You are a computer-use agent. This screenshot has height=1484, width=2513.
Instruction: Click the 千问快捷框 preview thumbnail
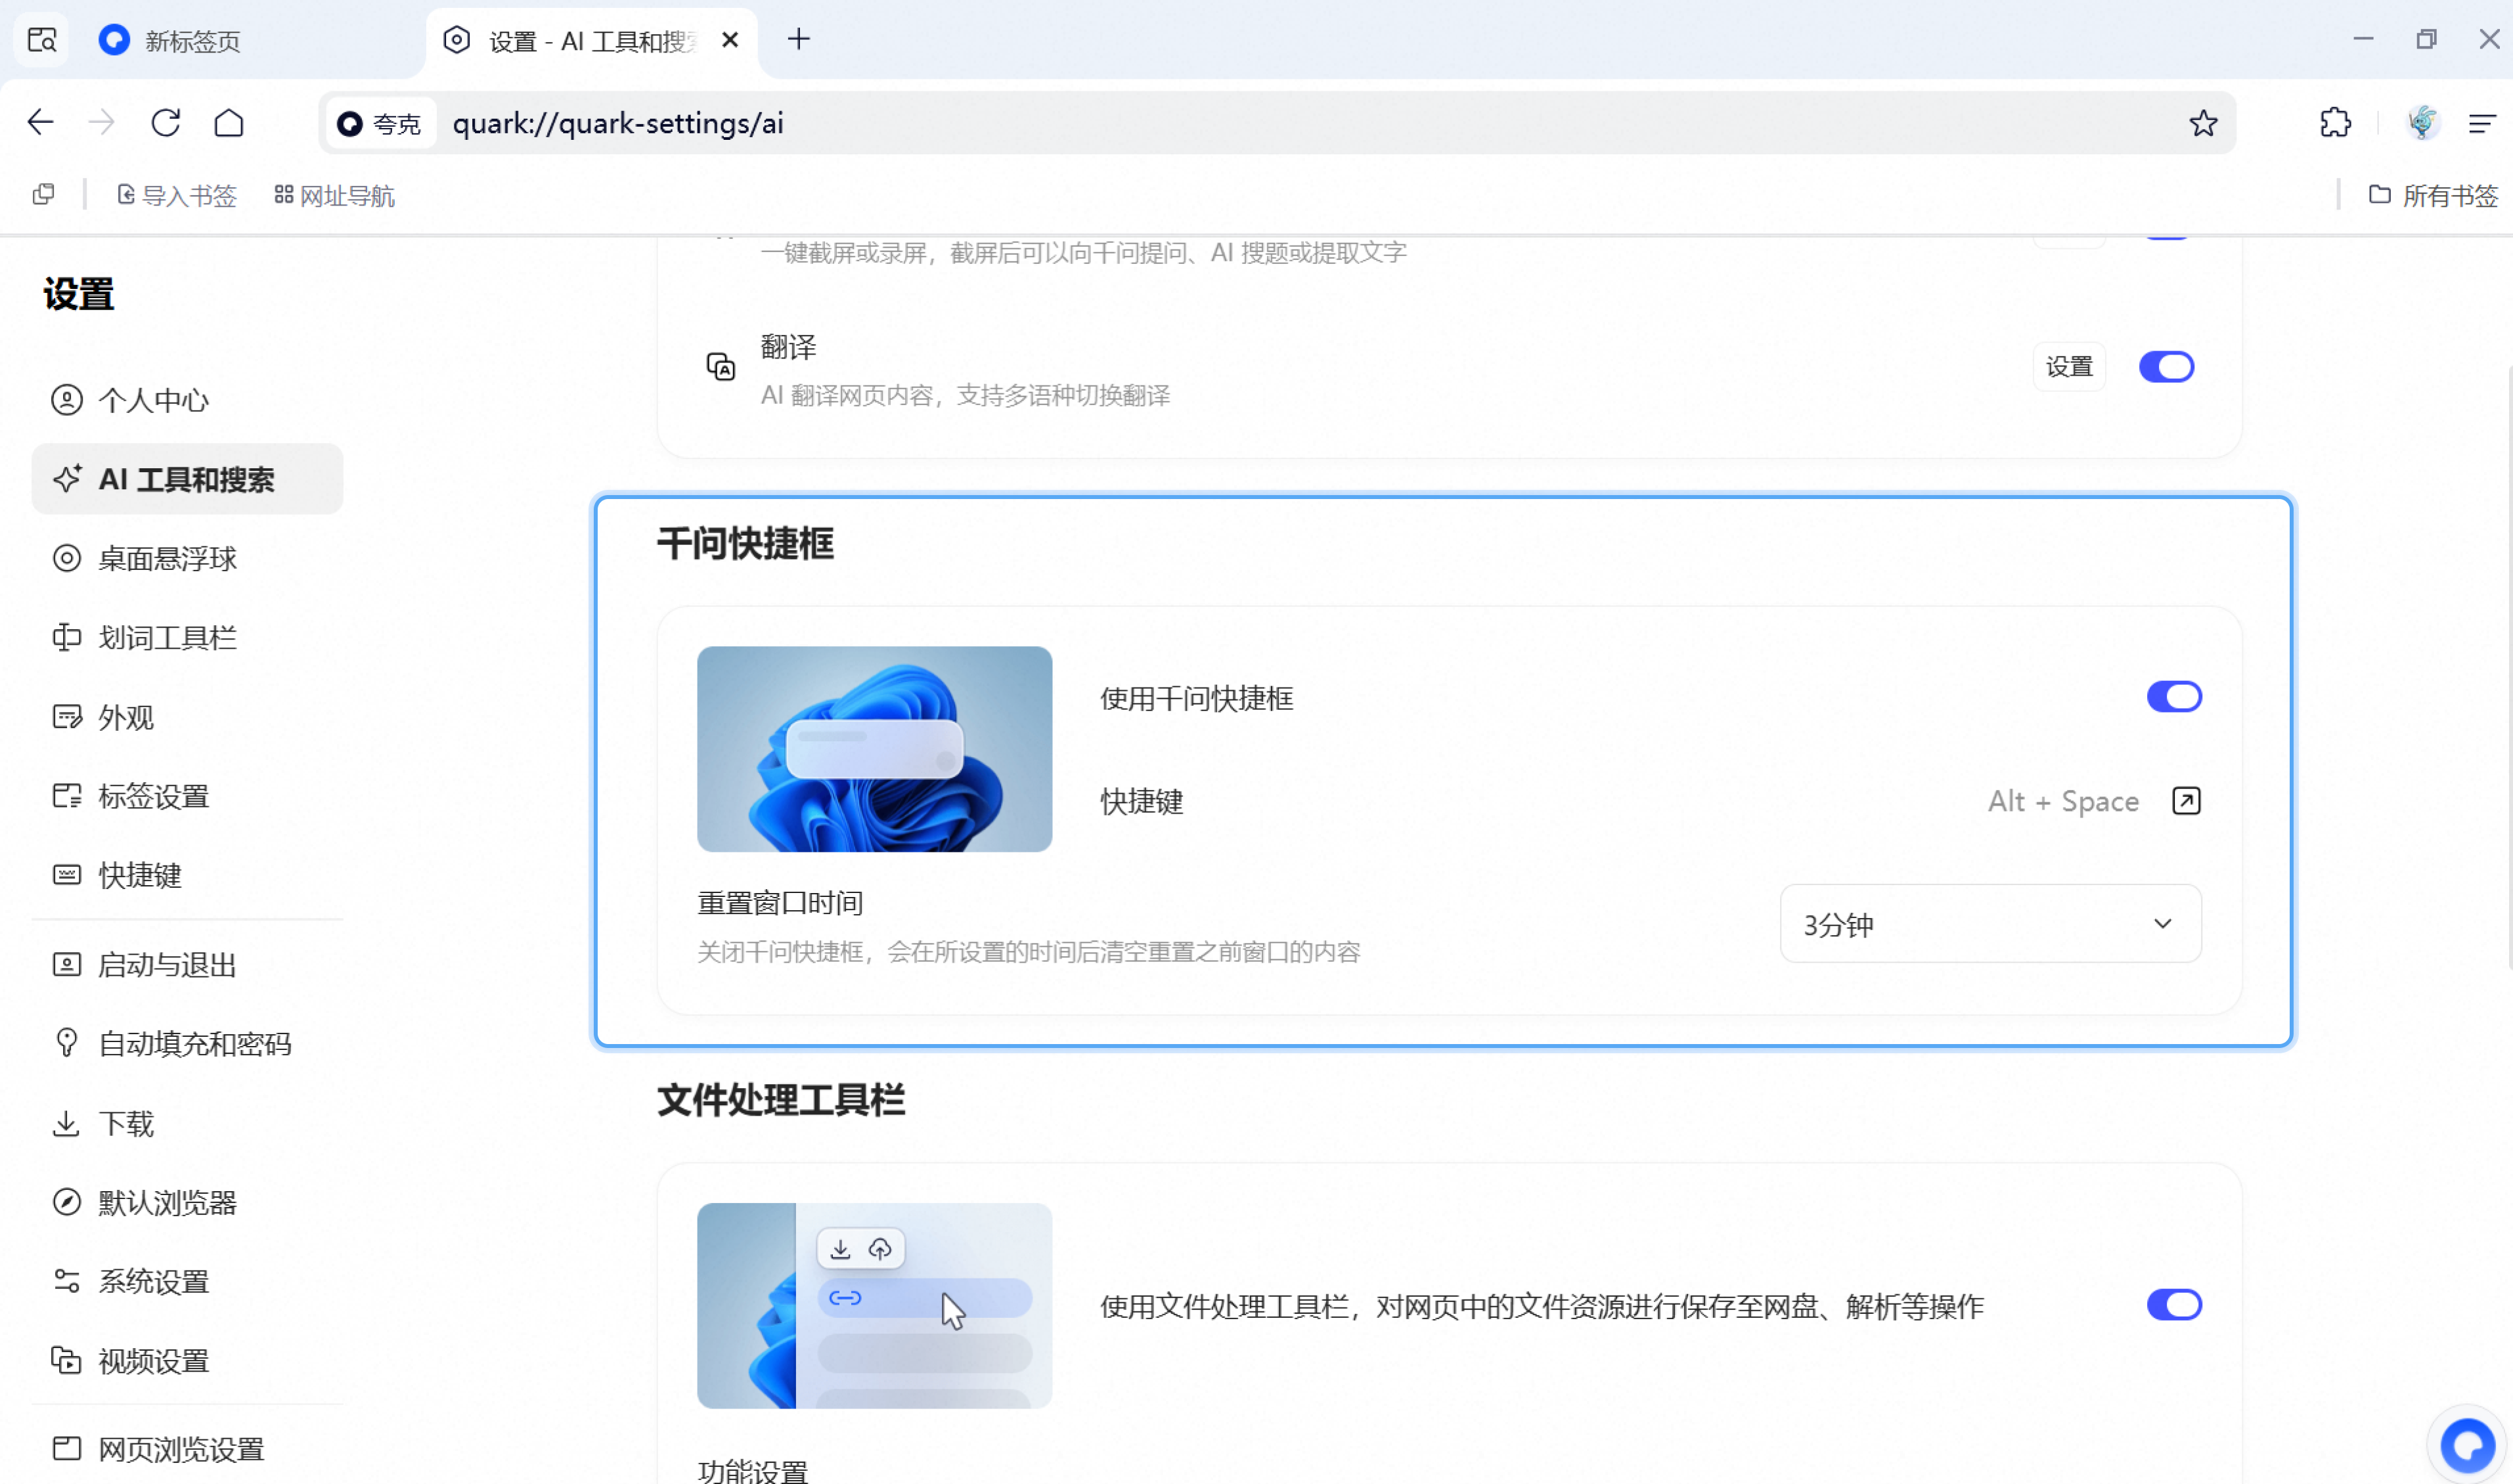click(x=874, y=749)
